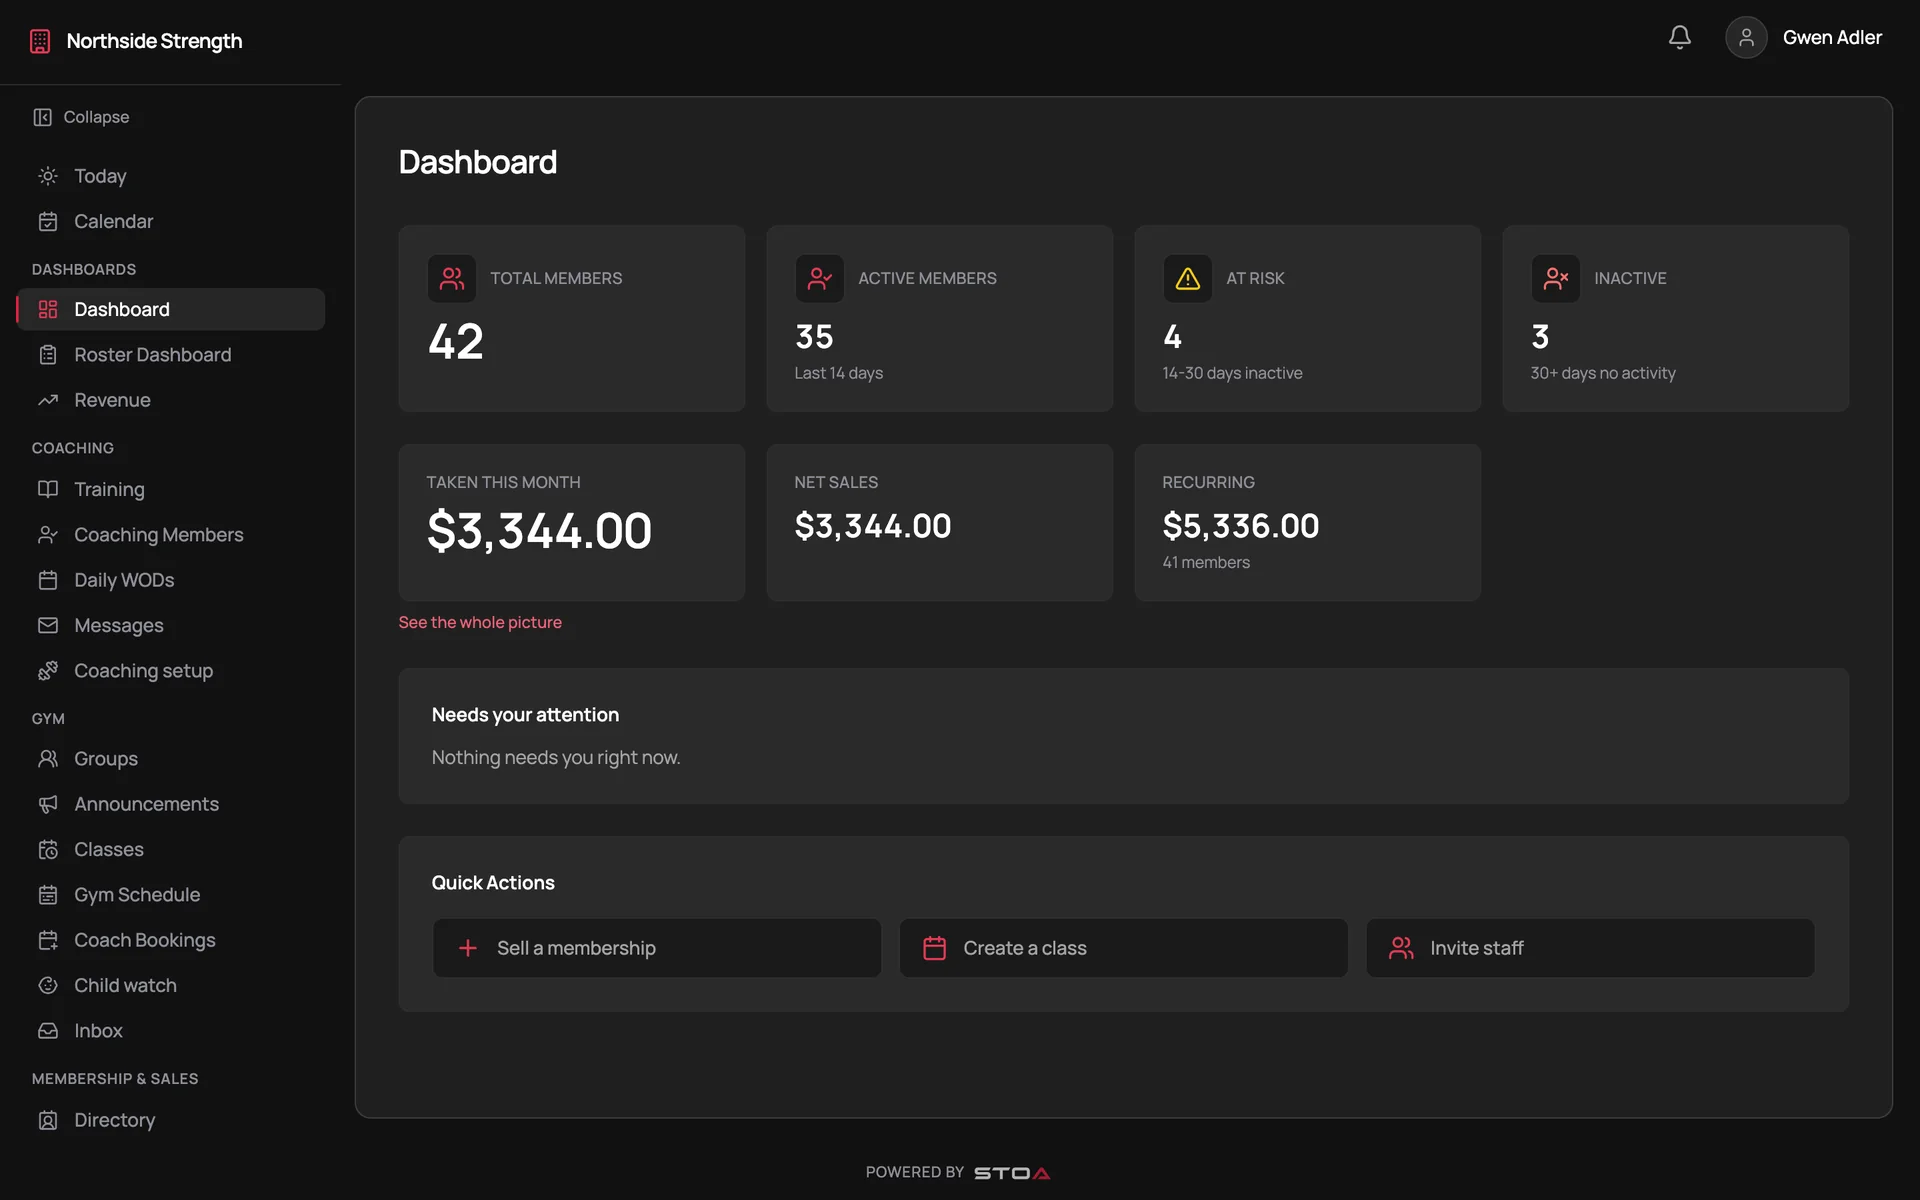The height and width of the screenshot is (1200, 1920).
Task: Click Invite staff button
Action: (x=1590, y=948)
